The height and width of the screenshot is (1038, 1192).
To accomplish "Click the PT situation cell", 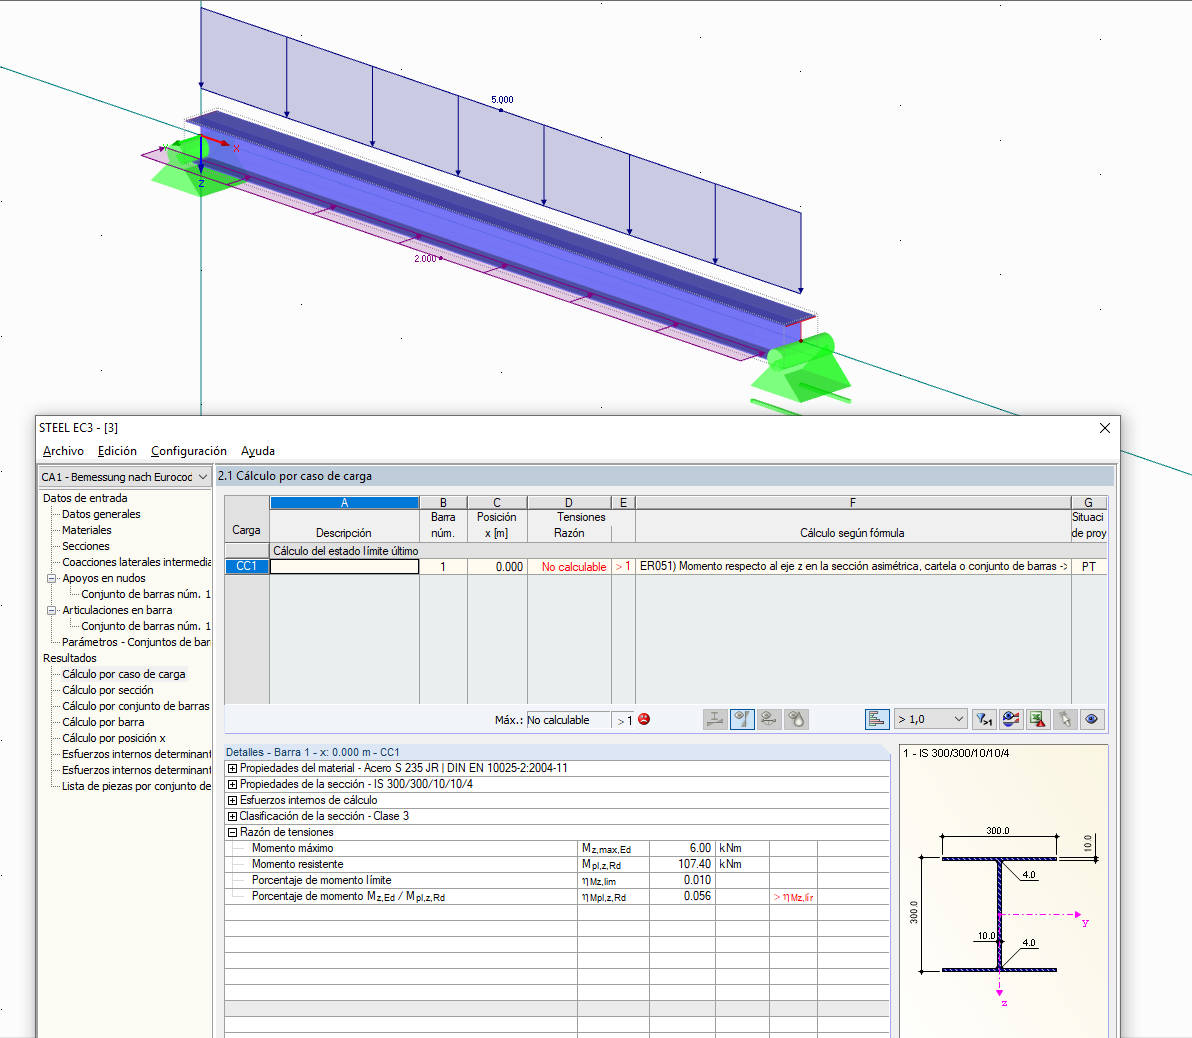I will point(1089,567).
